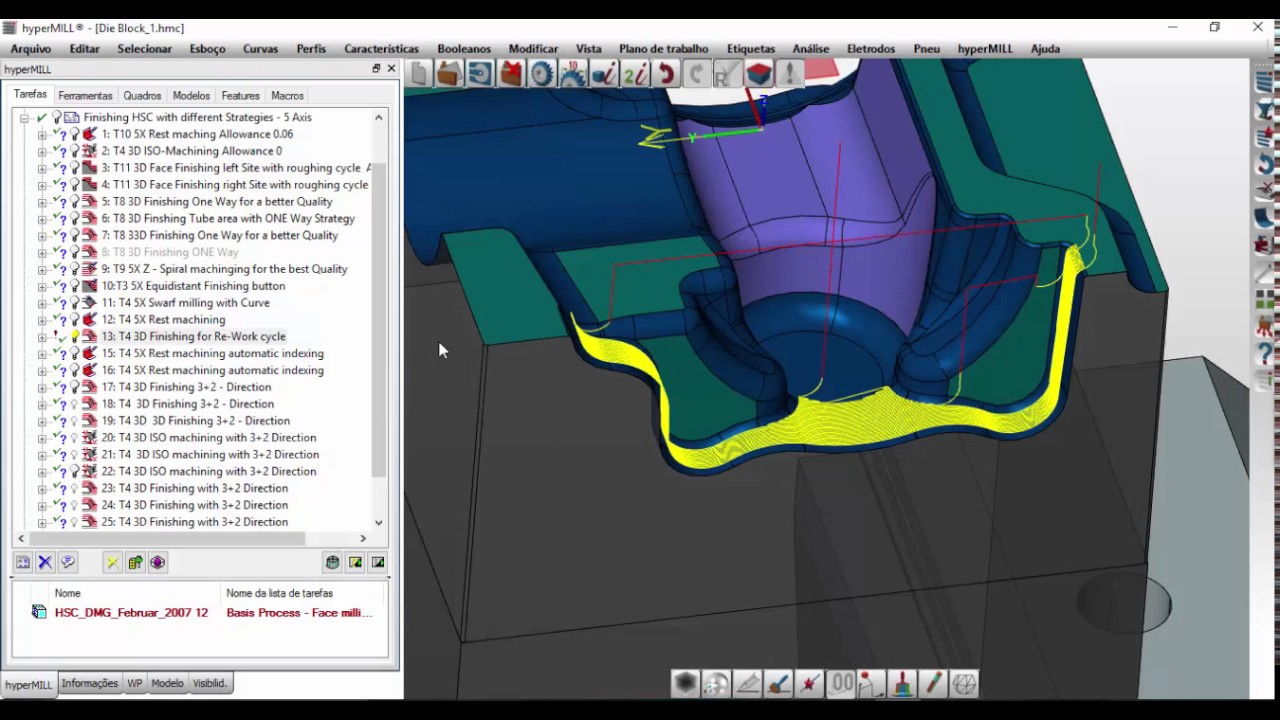1280x720 pixels.
Task: Toggle the lightbulb for job 1: T10 5X Rest maching
Action: (74, 134)
